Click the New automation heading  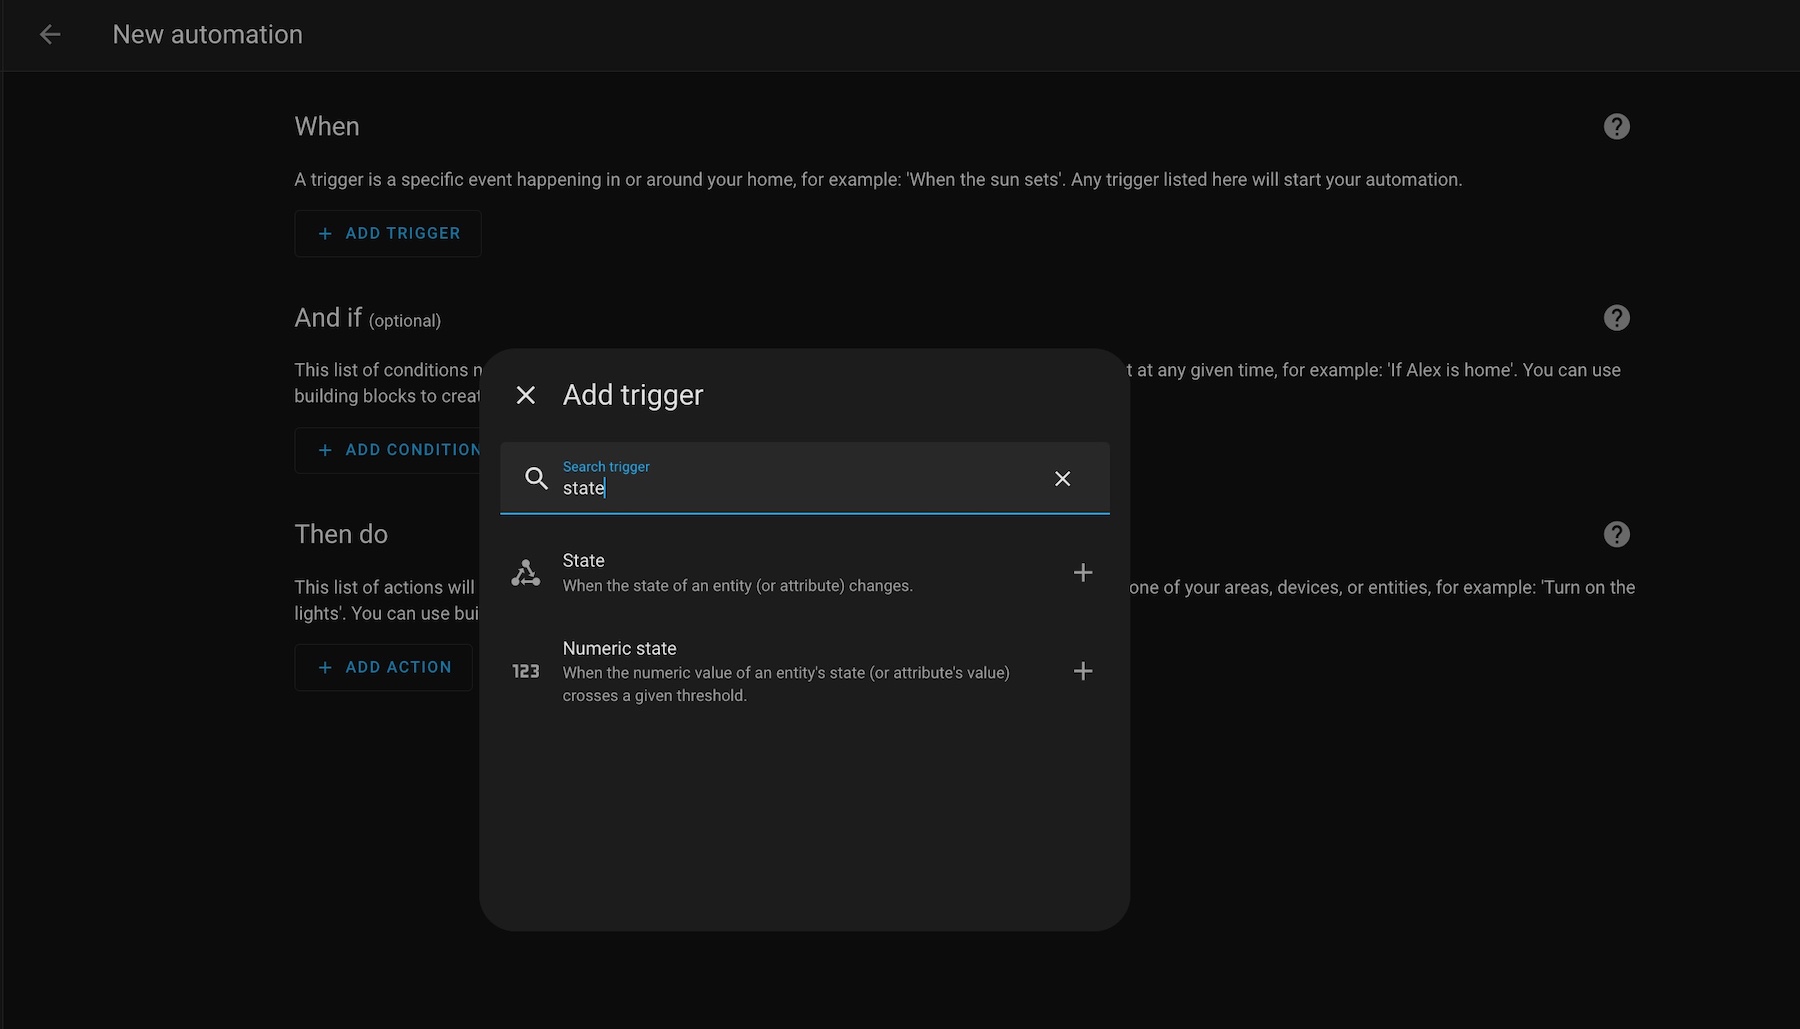click(x=207, y=34)
